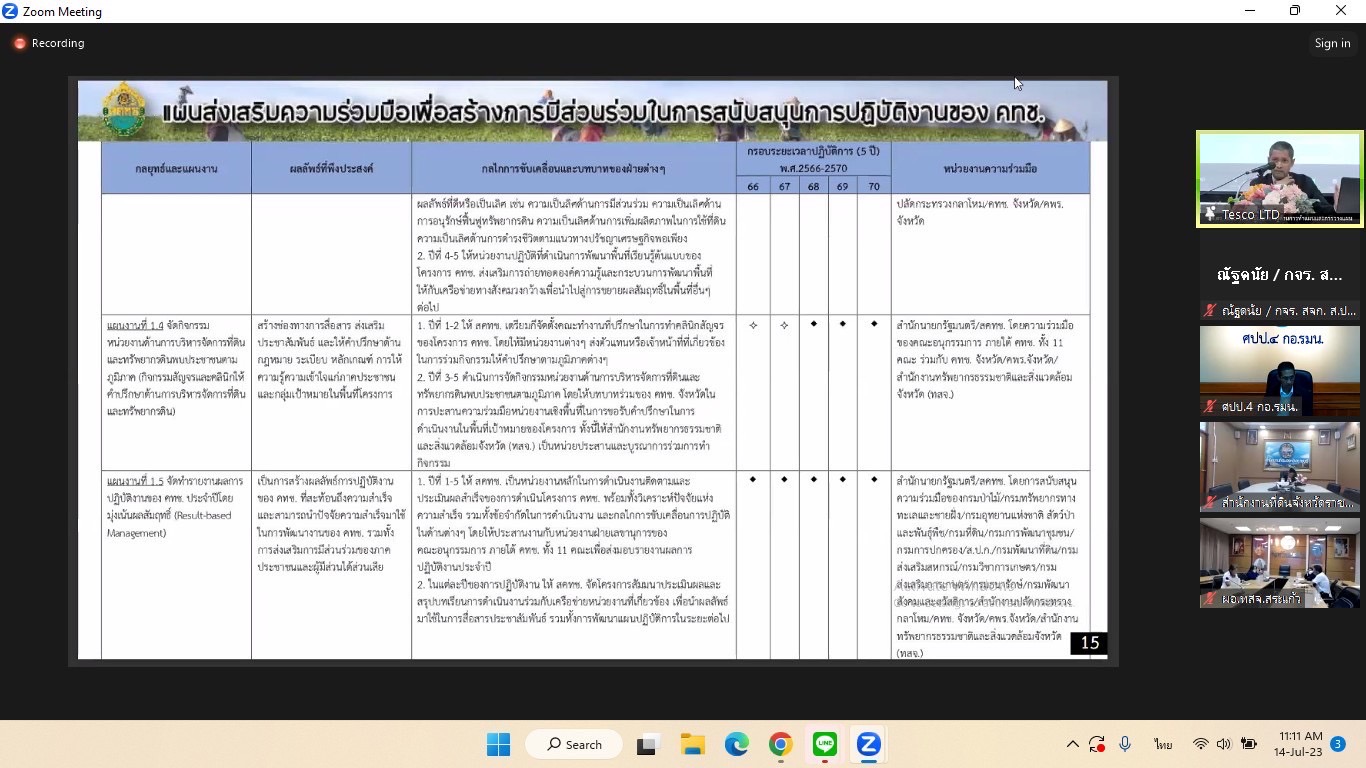Viewport: 1366px width, 768px height.
Task: Click the red Recording indicator icon
Action: click(x=19, y=43)
